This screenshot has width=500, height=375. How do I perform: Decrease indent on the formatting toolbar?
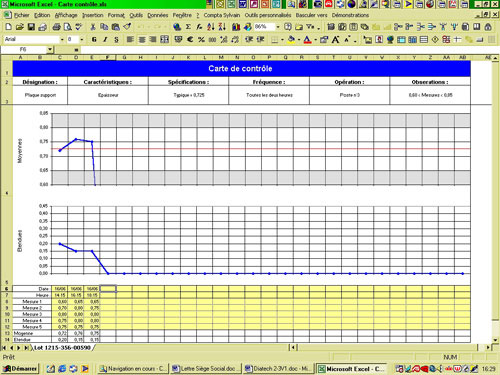(x=249, y=40)
